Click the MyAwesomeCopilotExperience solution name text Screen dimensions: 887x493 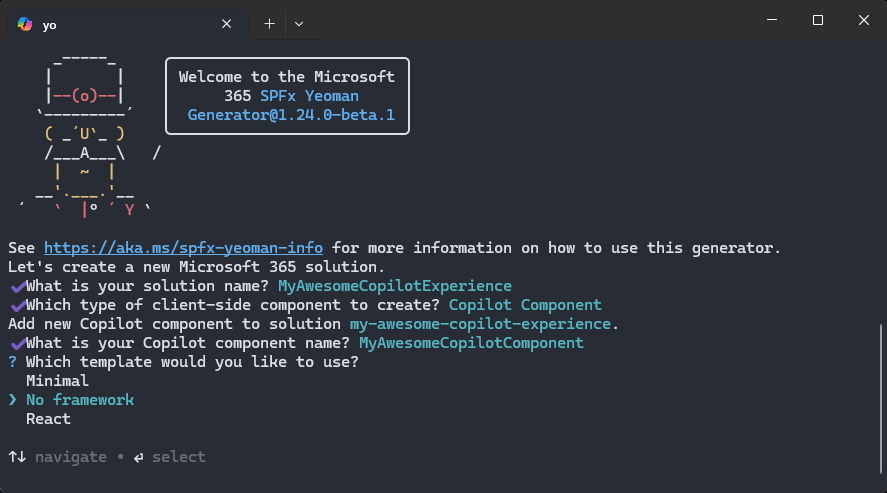point(395,286)
